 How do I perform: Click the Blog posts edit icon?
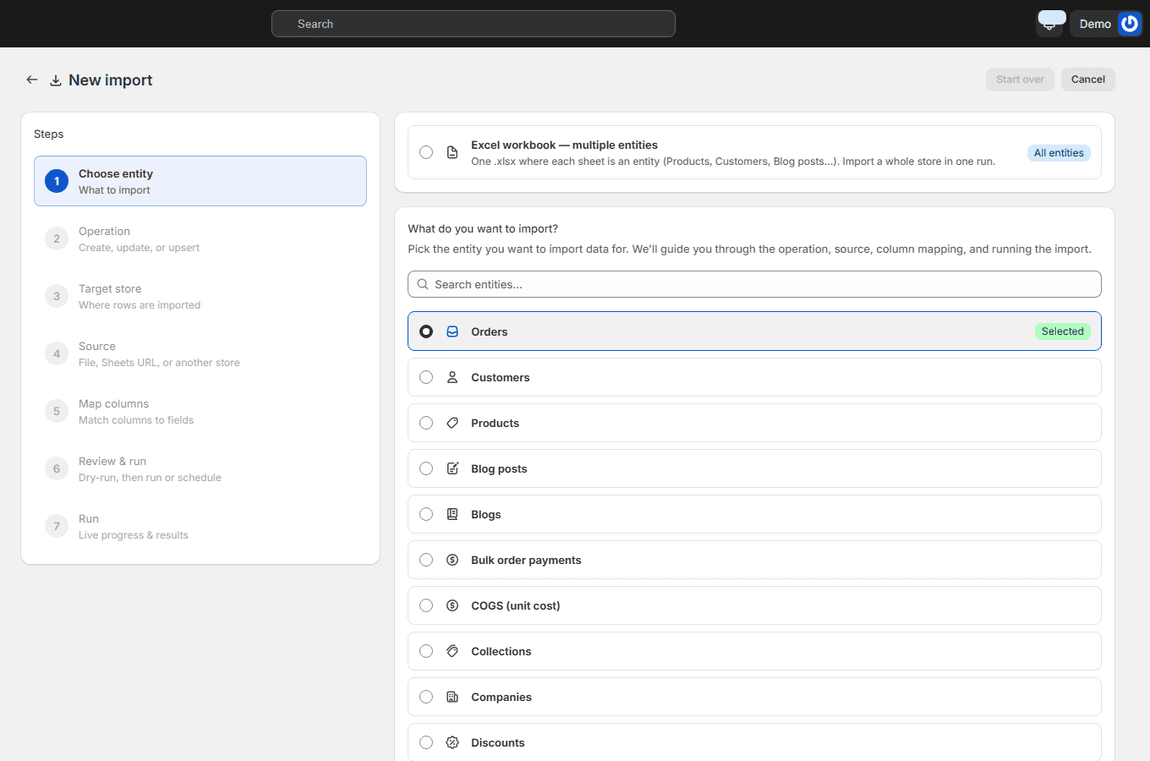453,468
